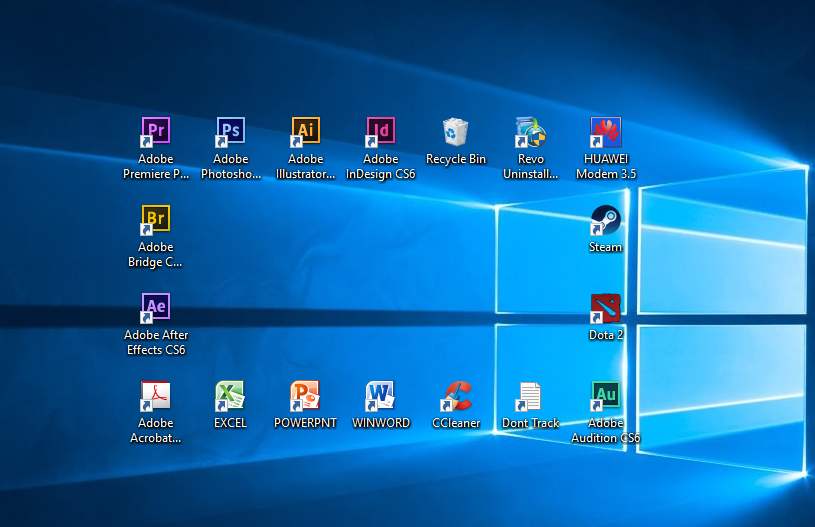Viewport: 815px width, 527px height.
Task: Click the EXCEL shortcut icon
Action: [x=230, y=395]
